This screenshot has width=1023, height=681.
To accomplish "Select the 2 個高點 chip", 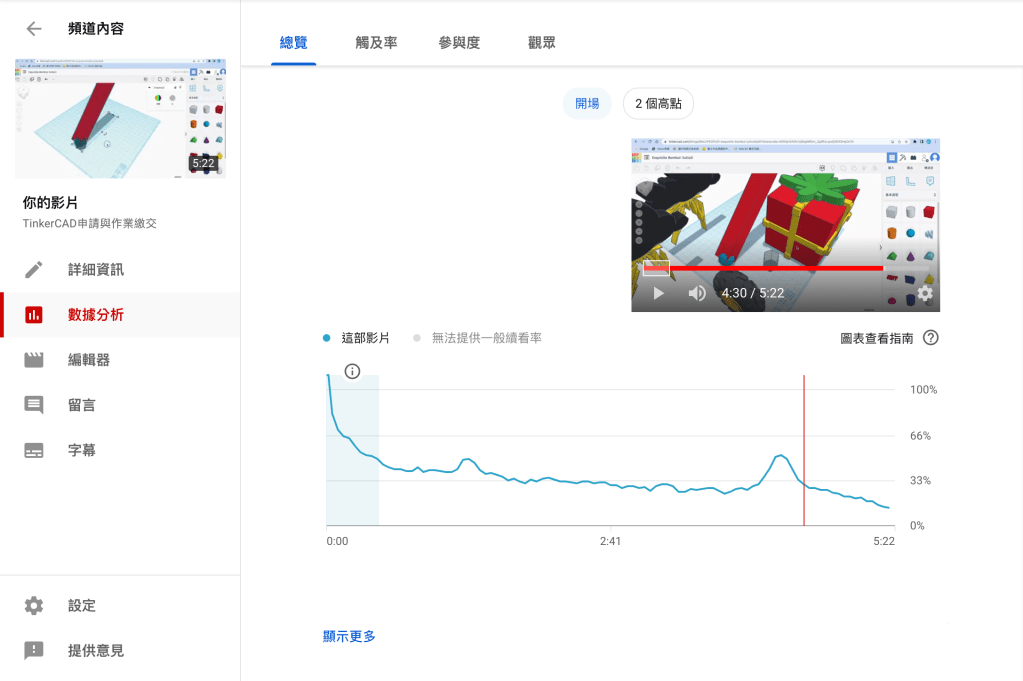I will [x=658, y=103].
